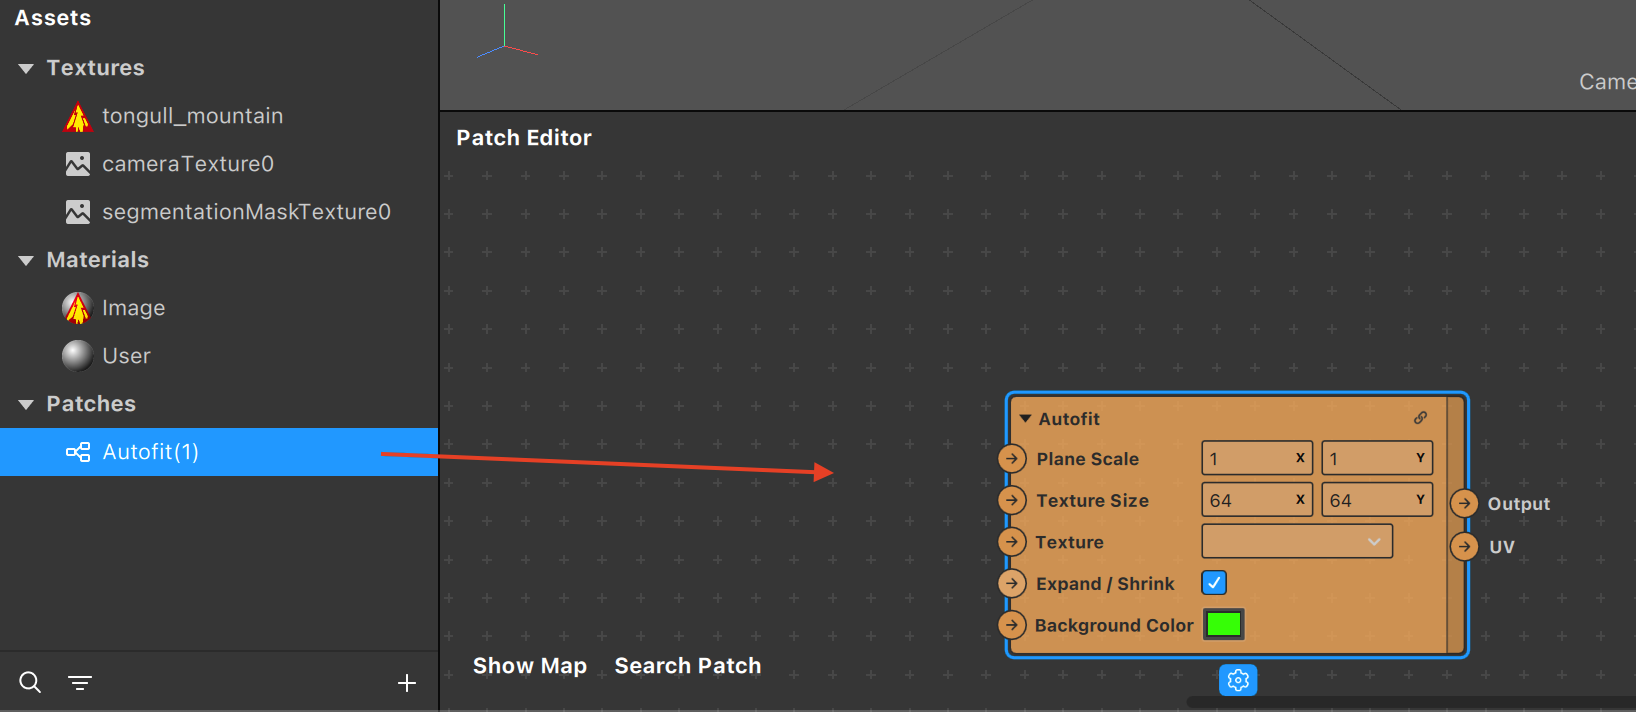Click the Output label on patch

[1518, 504]
